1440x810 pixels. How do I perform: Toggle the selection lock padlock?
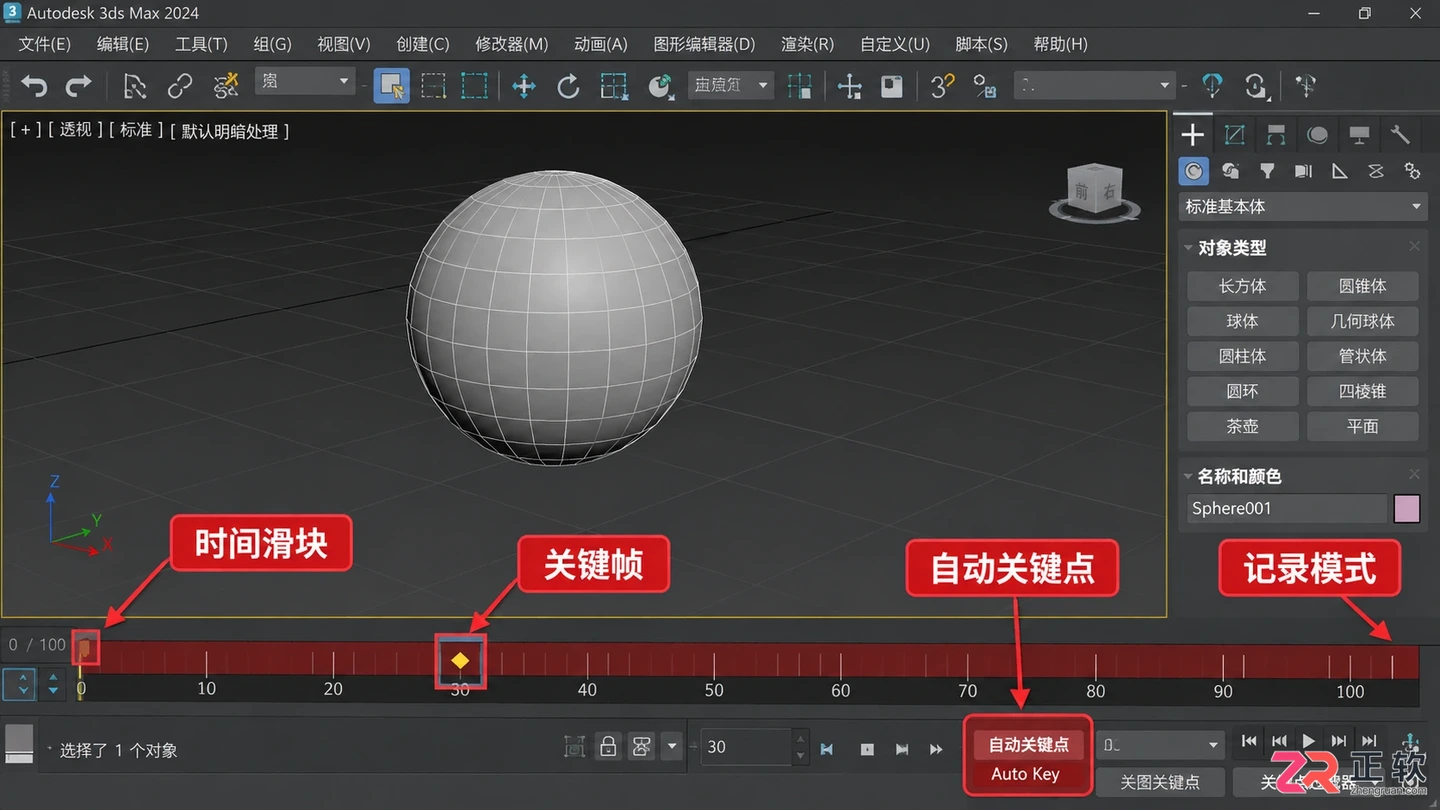(x=607, y=746)
